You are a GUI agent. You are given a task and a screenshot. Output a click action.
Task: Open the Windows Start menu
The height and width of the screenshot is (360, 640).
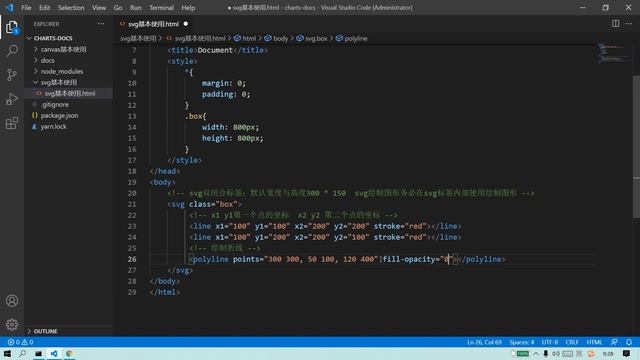7,353
